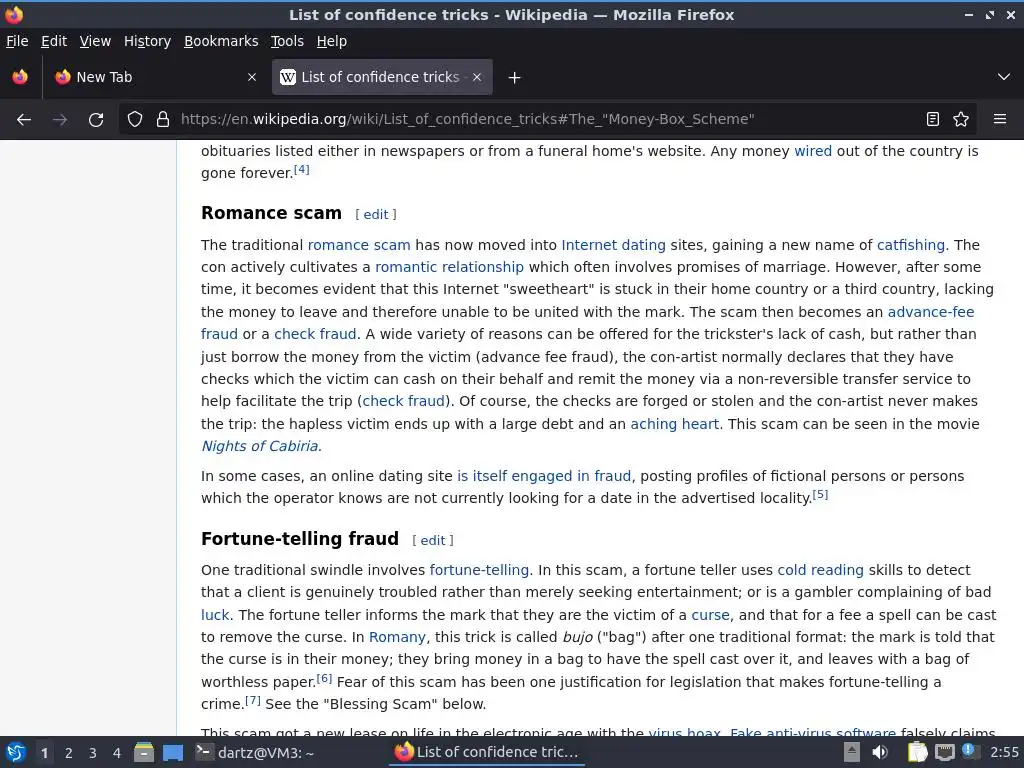Open the file manager taskbar icon
The width and height of the screenshot is (1024, 768).
click(x=144, y=753)
